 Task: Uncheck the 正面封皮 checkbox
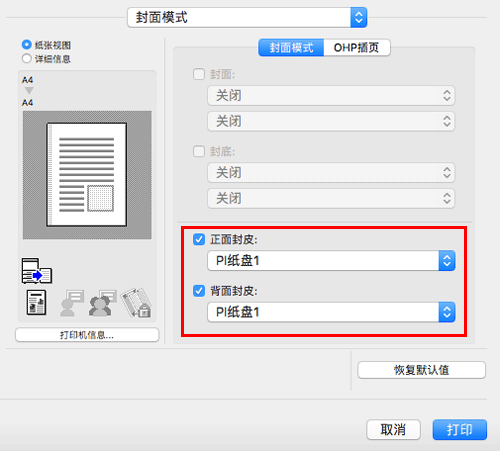click(199, 239)
